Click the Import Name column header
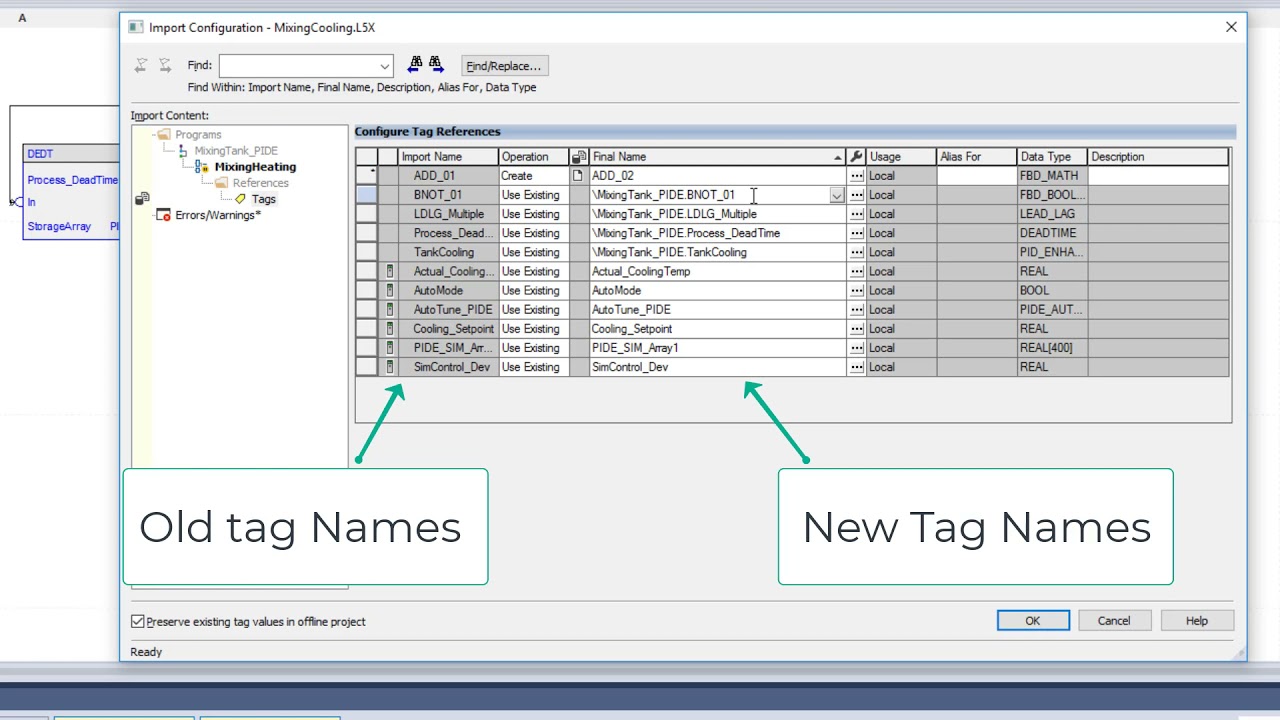The height and width of the screenshot is (720, 1280). coord(448,157)
